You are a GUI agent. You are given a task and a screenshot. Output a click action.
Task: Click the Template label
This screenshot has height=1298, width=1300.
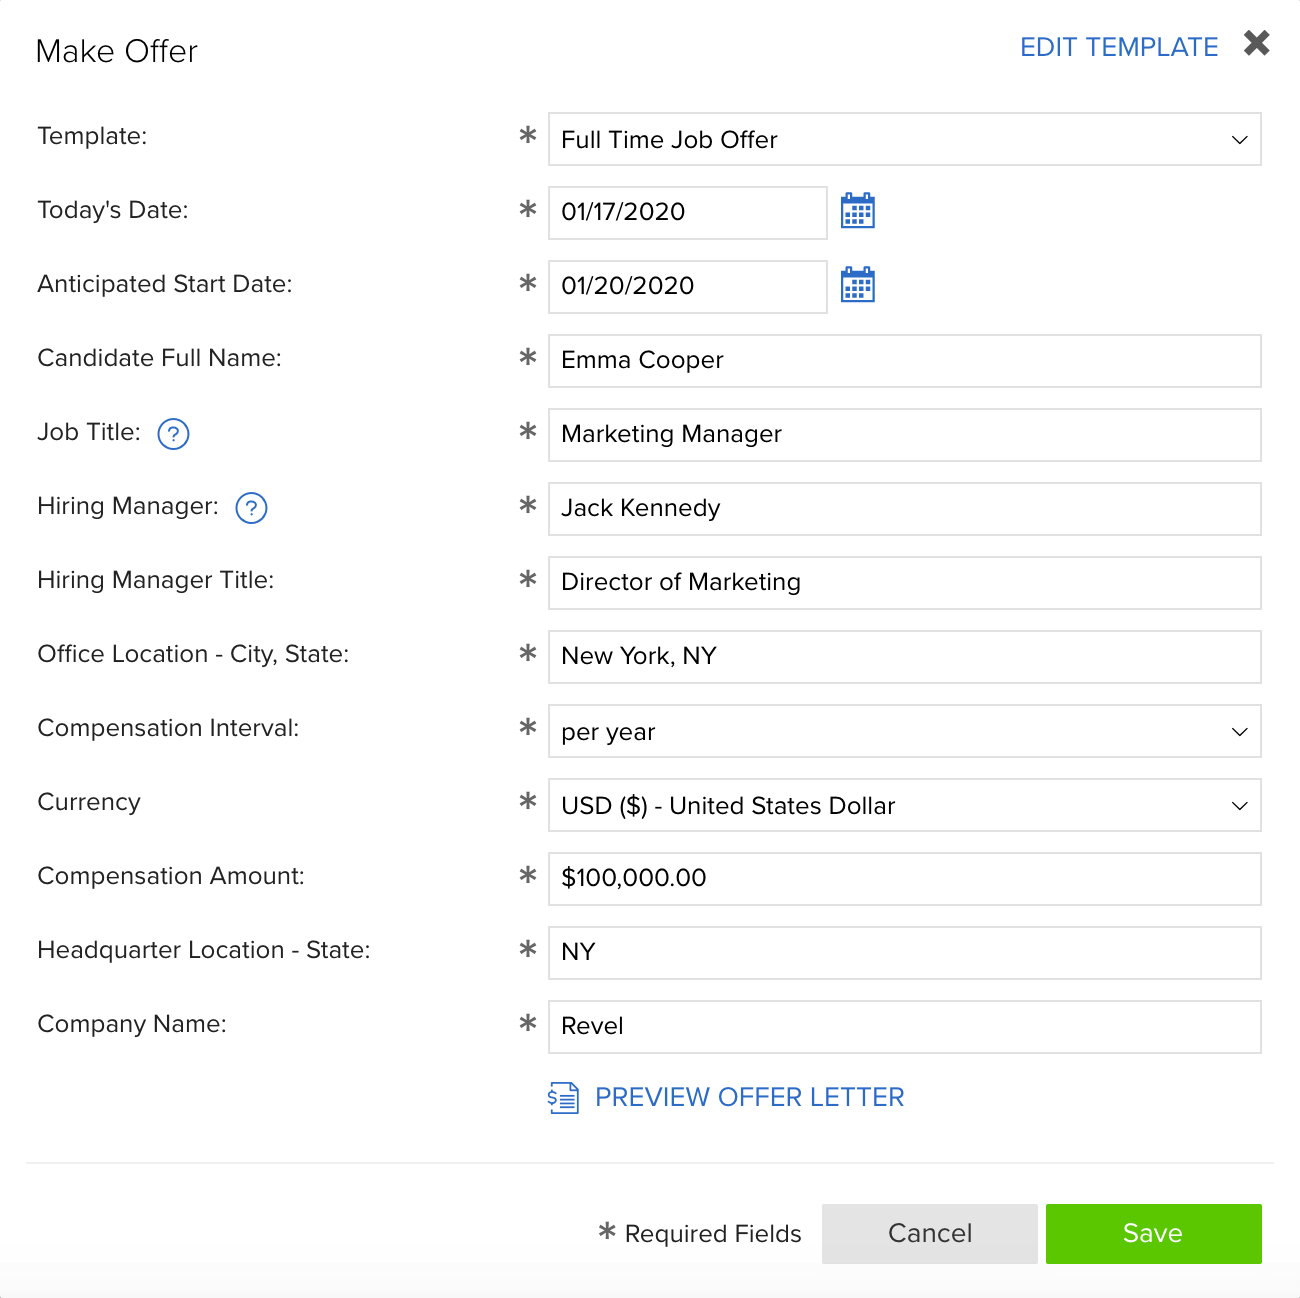[92, 136]
